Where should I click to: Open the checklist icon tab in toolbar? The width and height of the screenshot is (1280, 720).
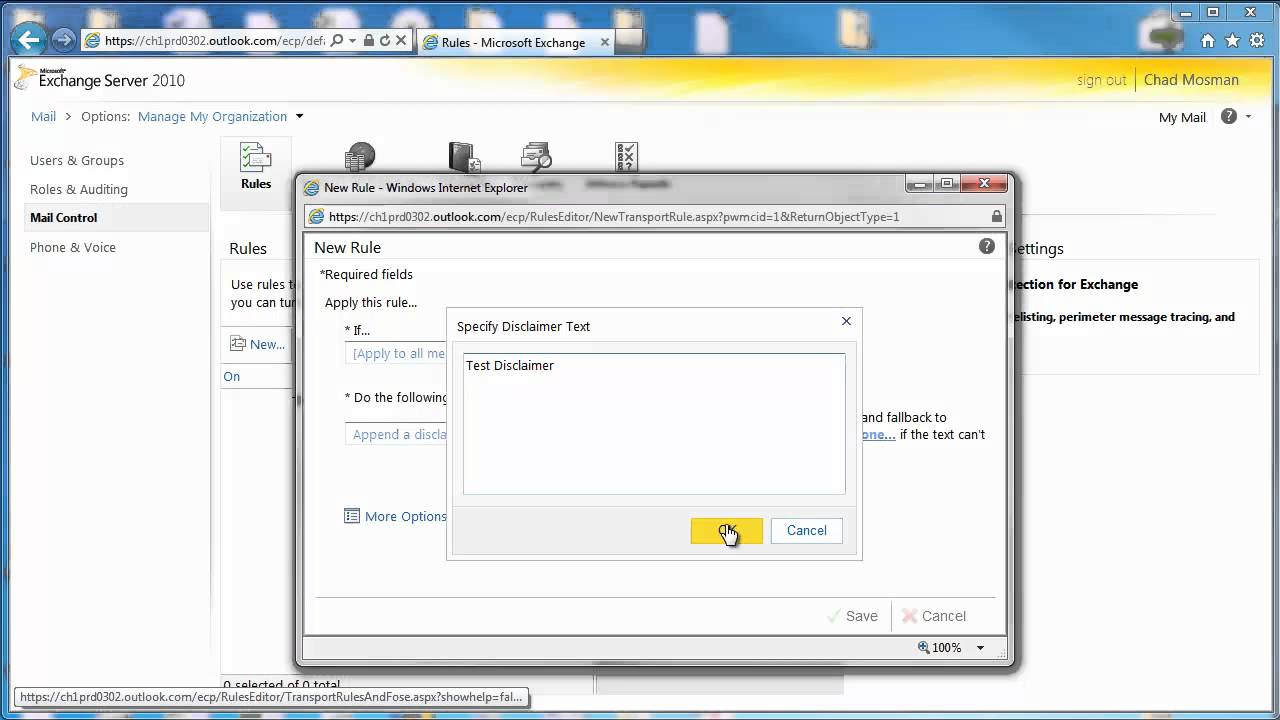pos(627,158)
